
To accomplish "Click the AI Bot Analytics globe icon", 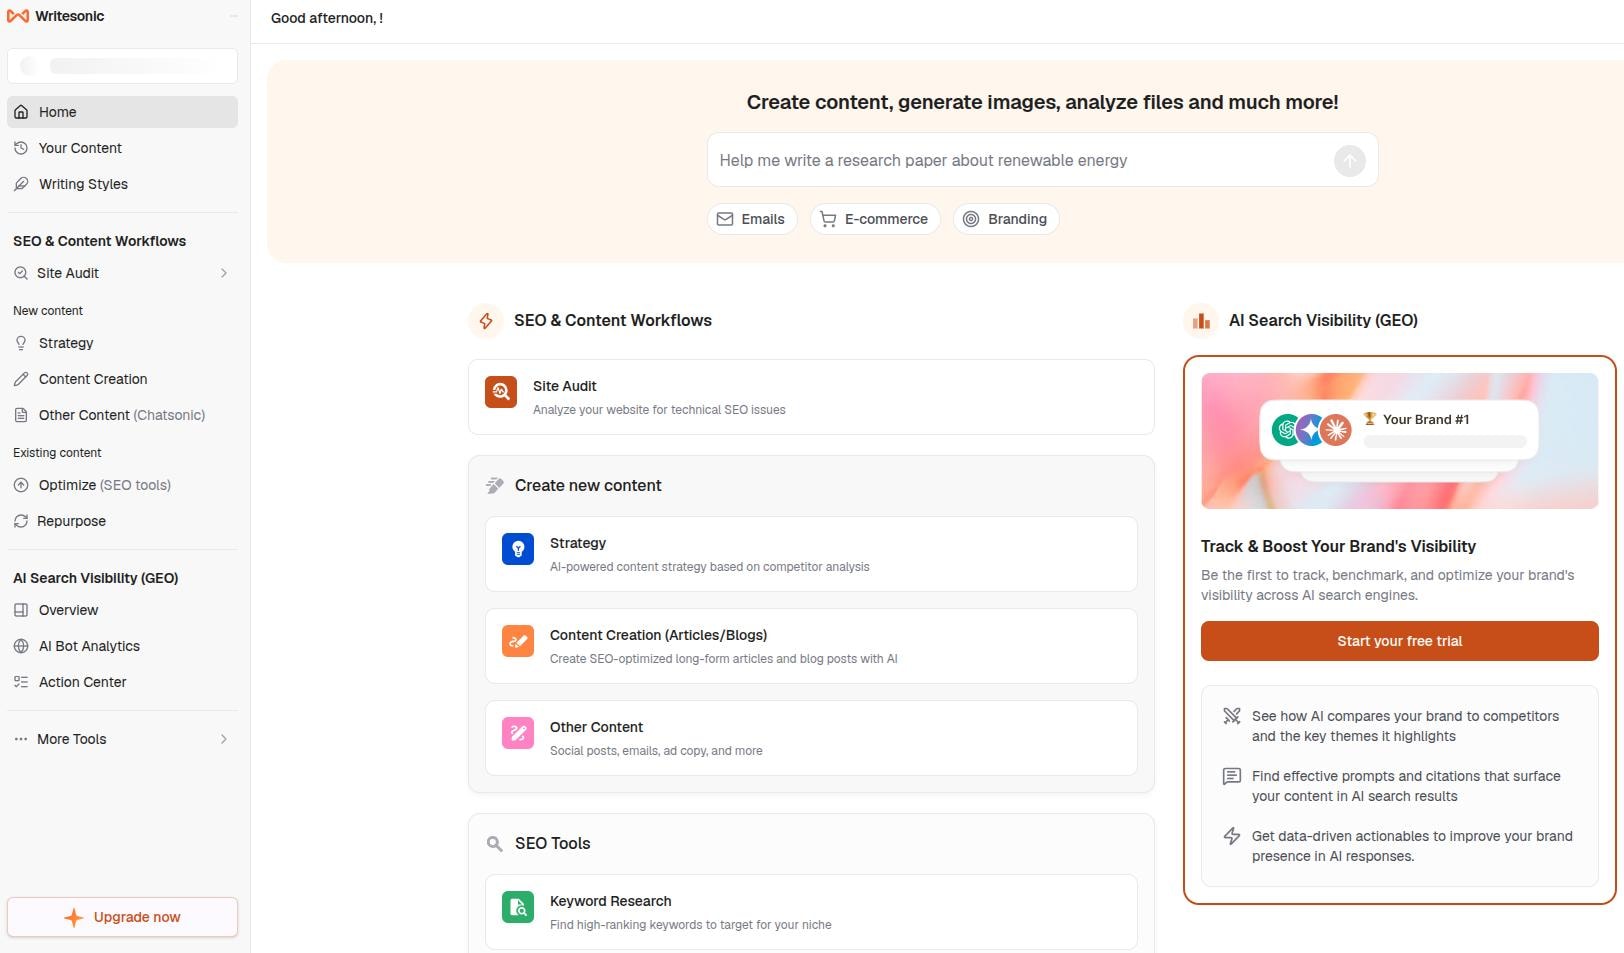I will pos(21,646).
